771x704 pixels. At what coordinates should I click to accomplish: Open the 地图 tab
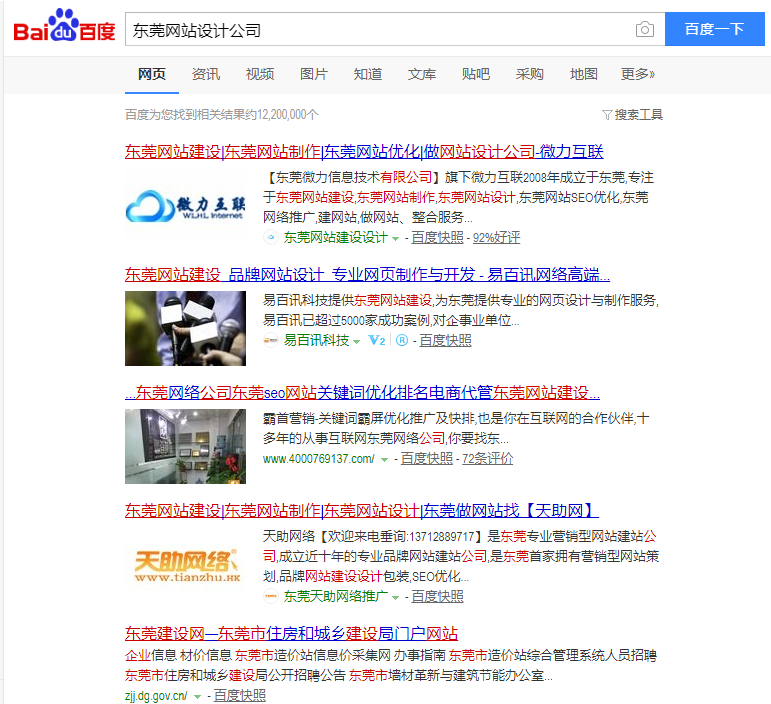[x=584, y=74]
